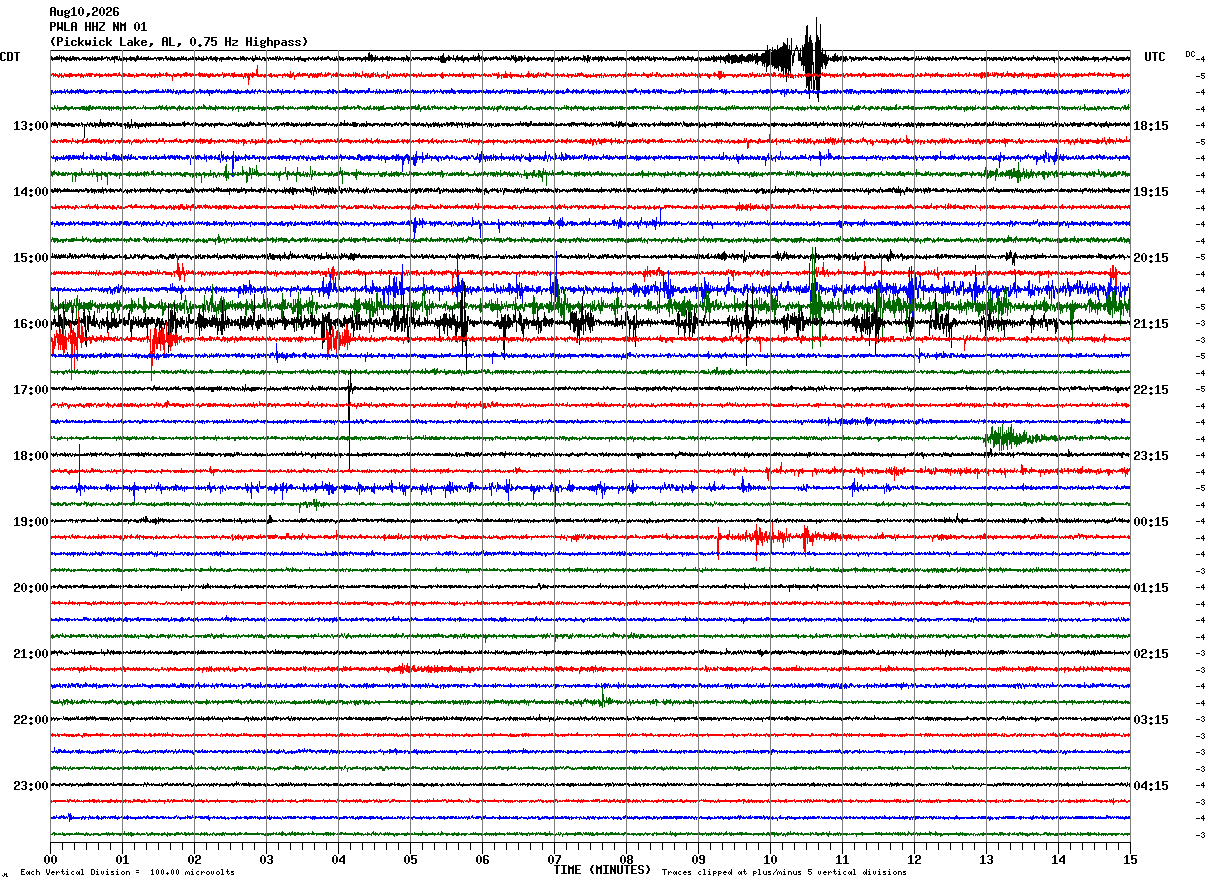This screenshot has height=886, width=1210.
Task: Click the Aug10,2026 date header
Action: (84, 12)
